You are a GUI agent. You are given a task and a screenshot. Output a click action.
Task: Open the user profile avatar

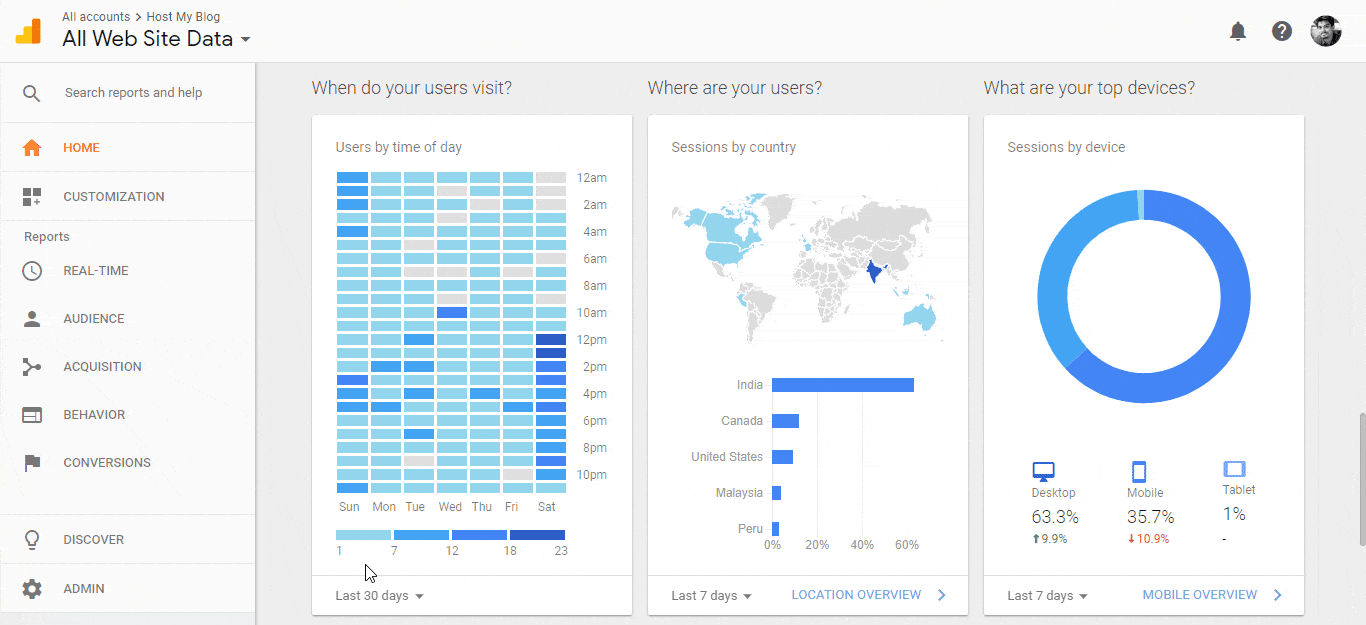pyautogui.click(x=1326, y=31)
